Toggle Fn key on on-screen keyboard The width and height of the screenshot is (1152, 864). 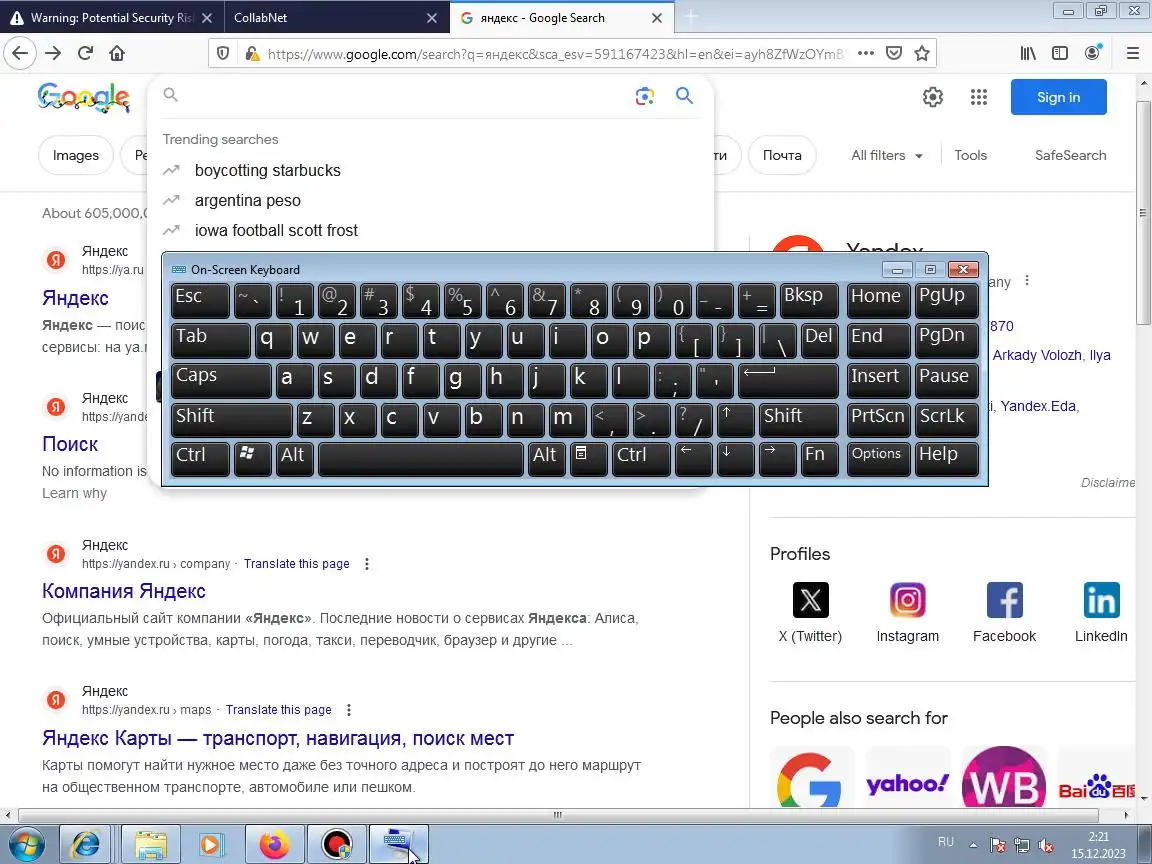818,459
